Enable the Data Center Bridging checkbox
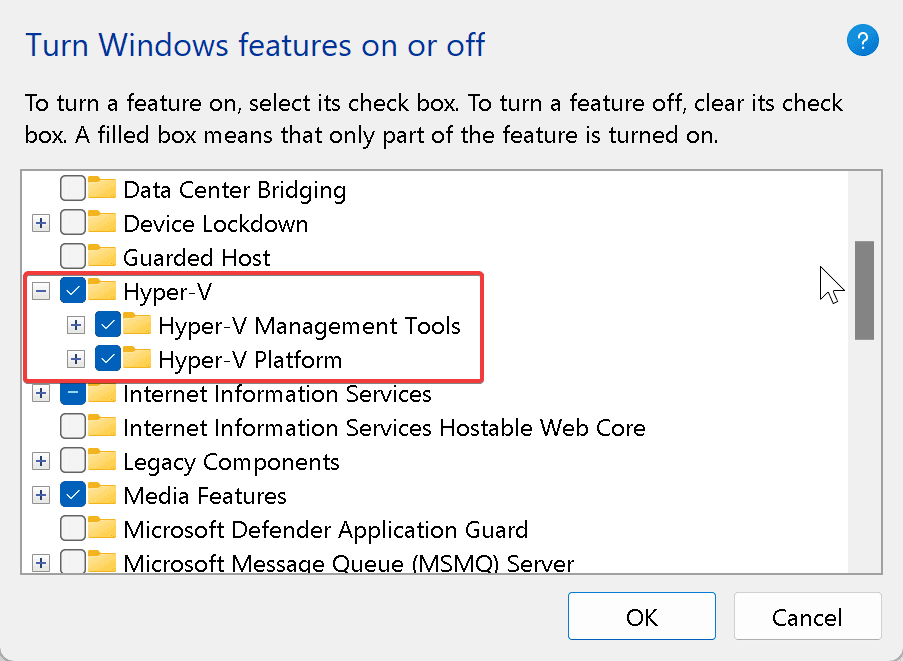The width and height of the screenshot is (903, 661). click(x=73, y=188)
